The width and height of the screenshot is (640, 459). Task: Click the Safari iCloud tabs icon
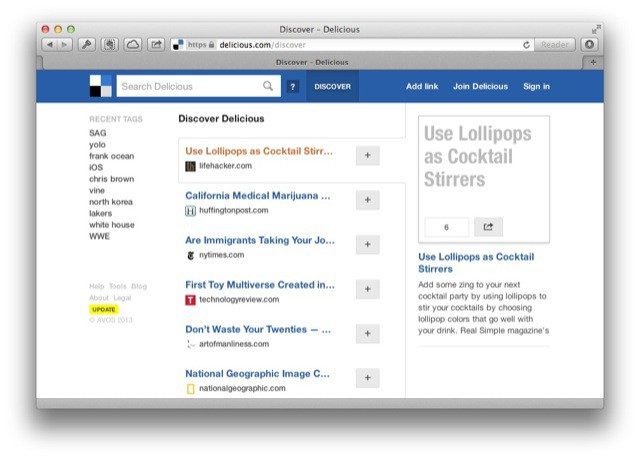tap(132, 45)
